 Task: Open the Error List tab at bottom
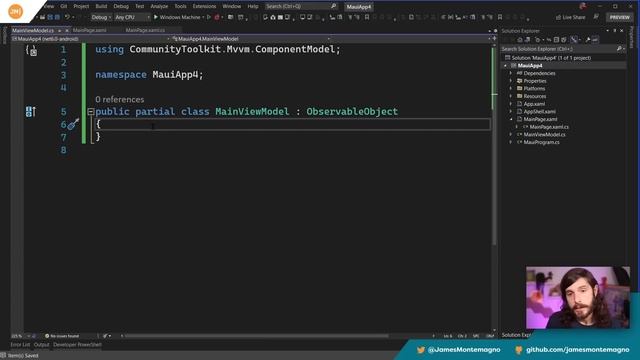pos(20,345)
